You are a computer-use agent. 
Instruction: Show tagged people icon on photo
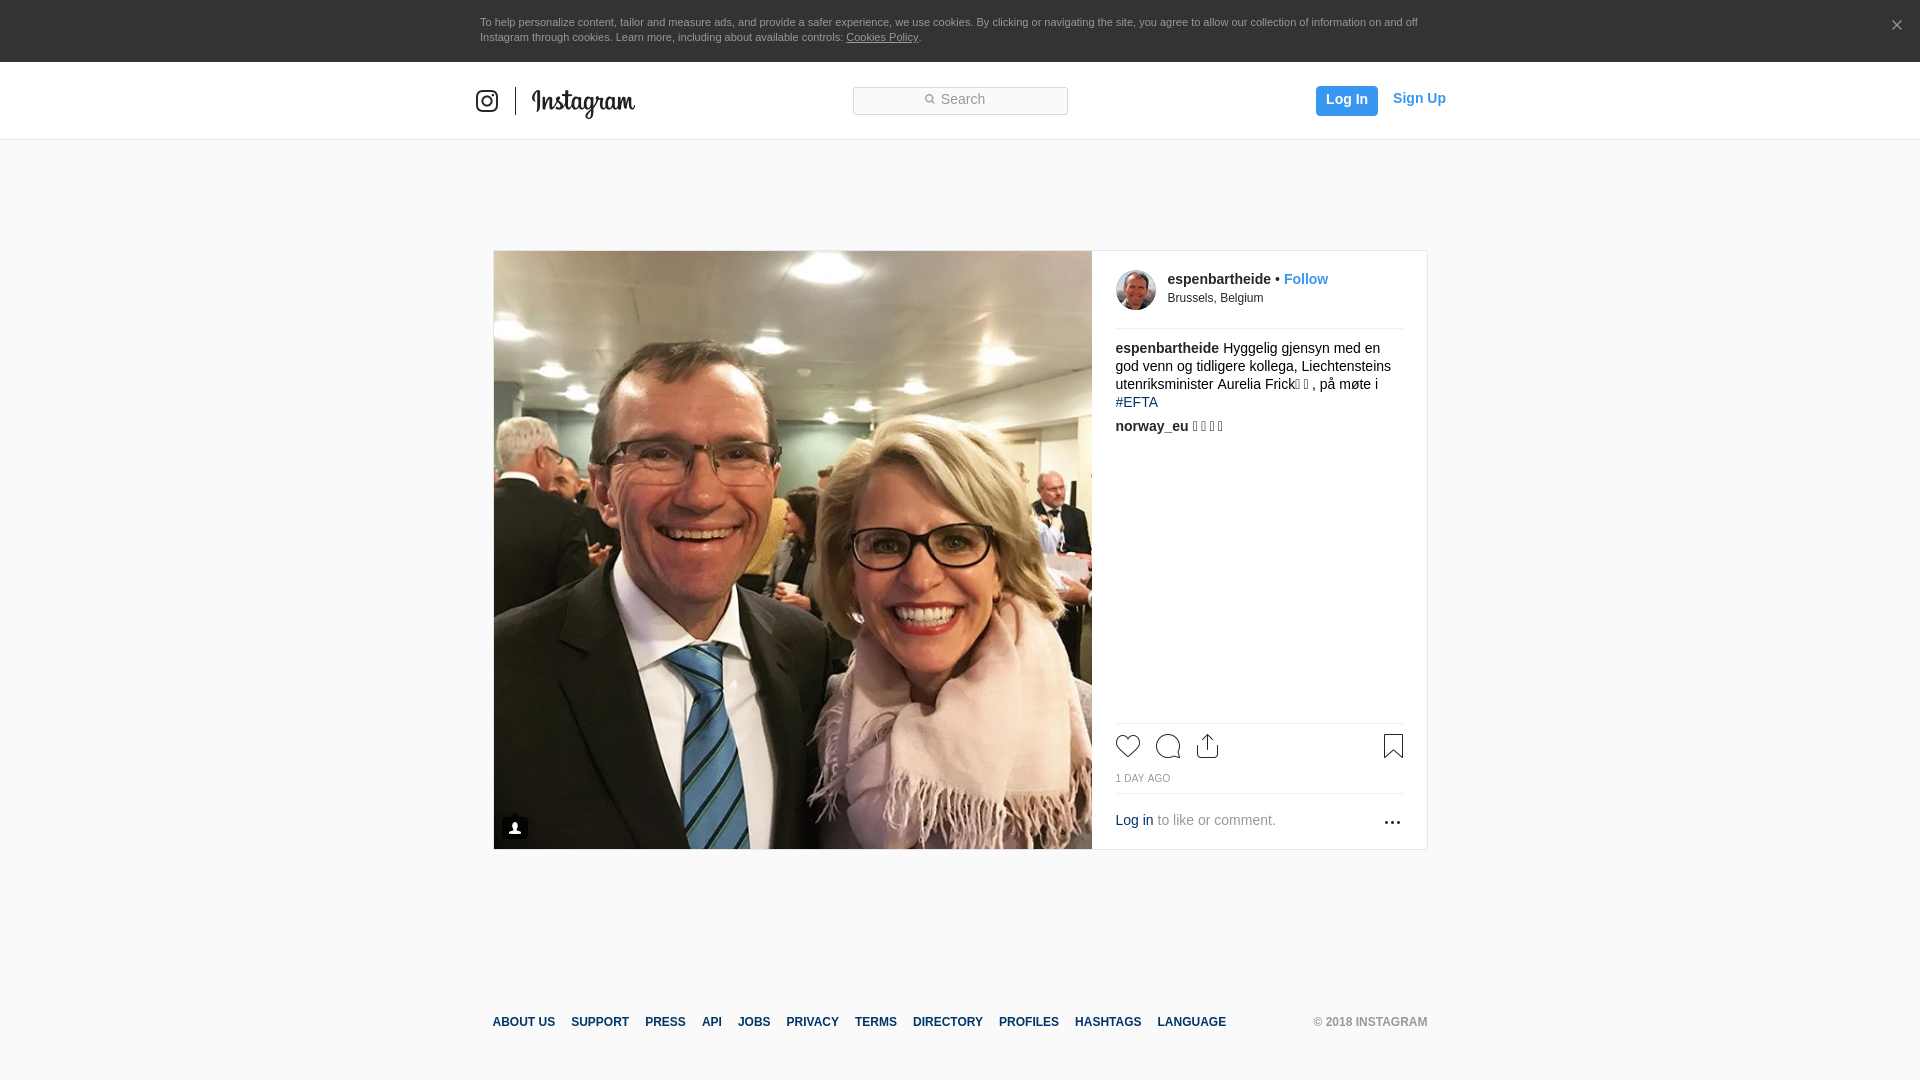(515, 828)
